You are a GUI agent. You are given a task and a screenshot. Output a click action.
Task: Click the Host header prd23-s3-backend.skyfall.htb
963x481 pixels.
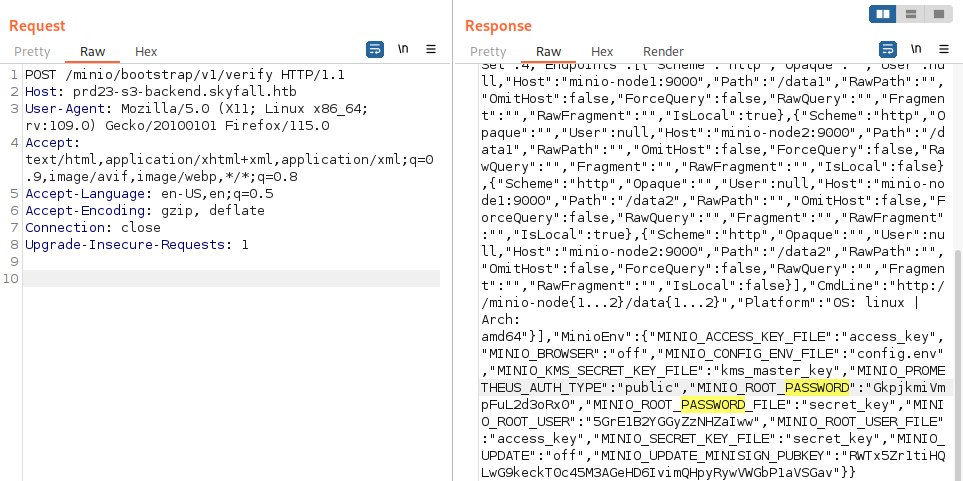coord(161,92)
